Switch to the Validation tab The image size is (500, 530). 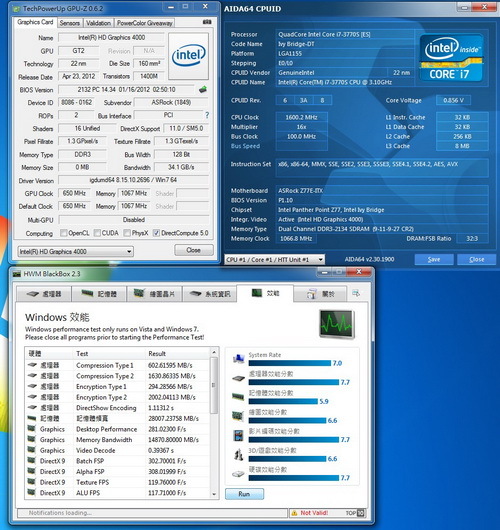(98, 23)
